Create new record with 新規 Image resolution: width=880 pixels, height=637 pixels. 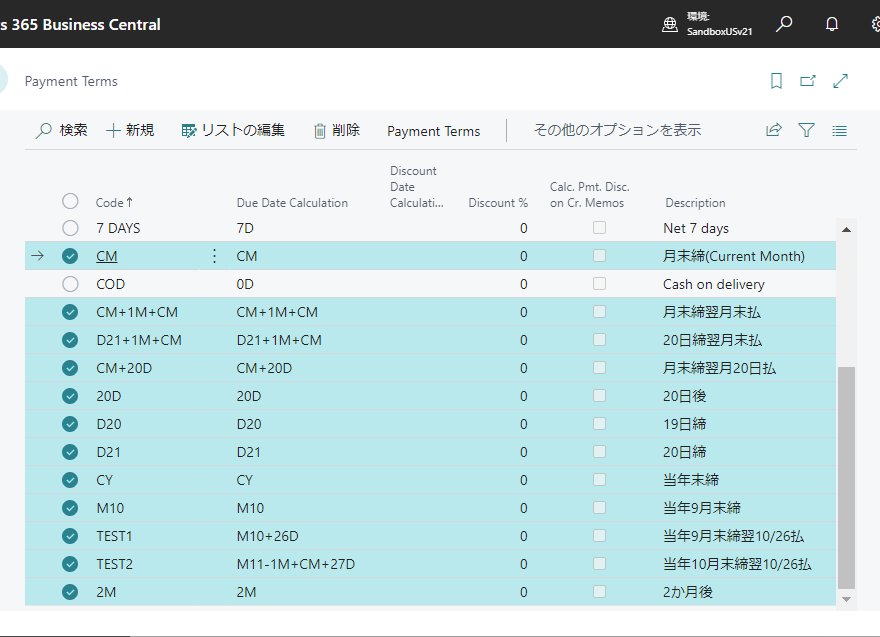tap(130, 130)
